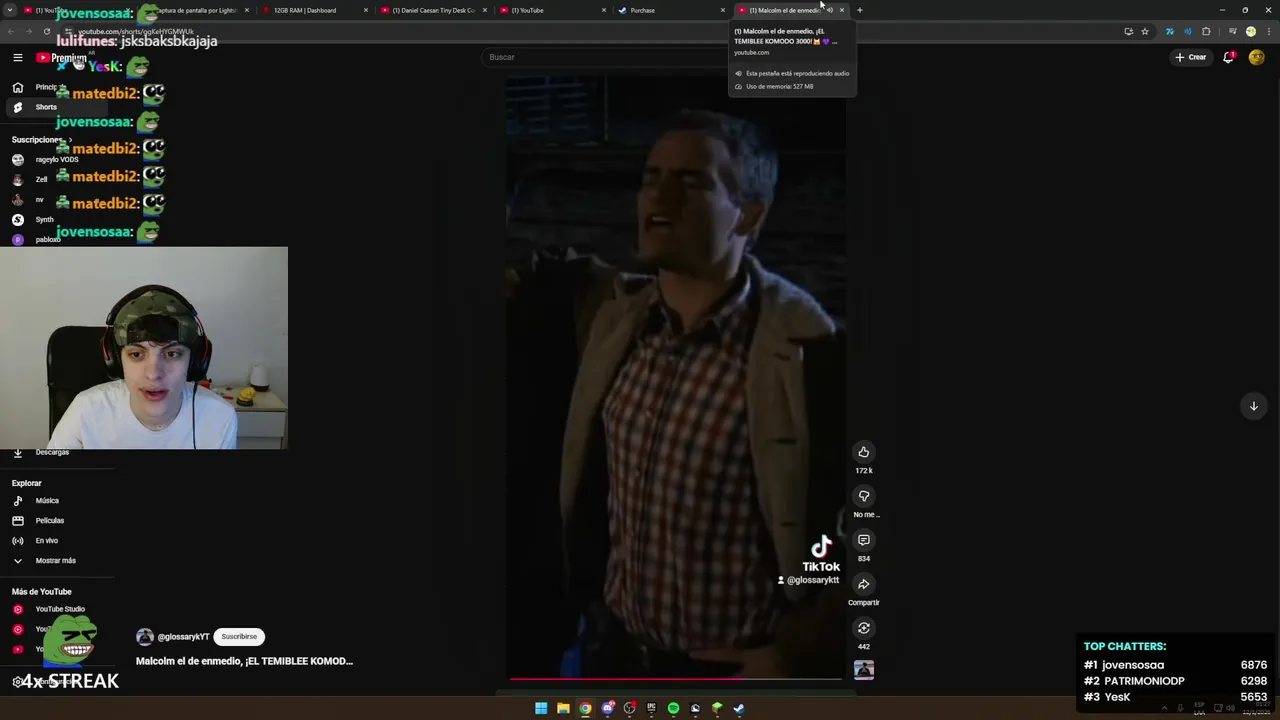Viewport: 1280px width, 720px height.
Task: Click the Compartir share arrow icon
Action: [864, 584]
